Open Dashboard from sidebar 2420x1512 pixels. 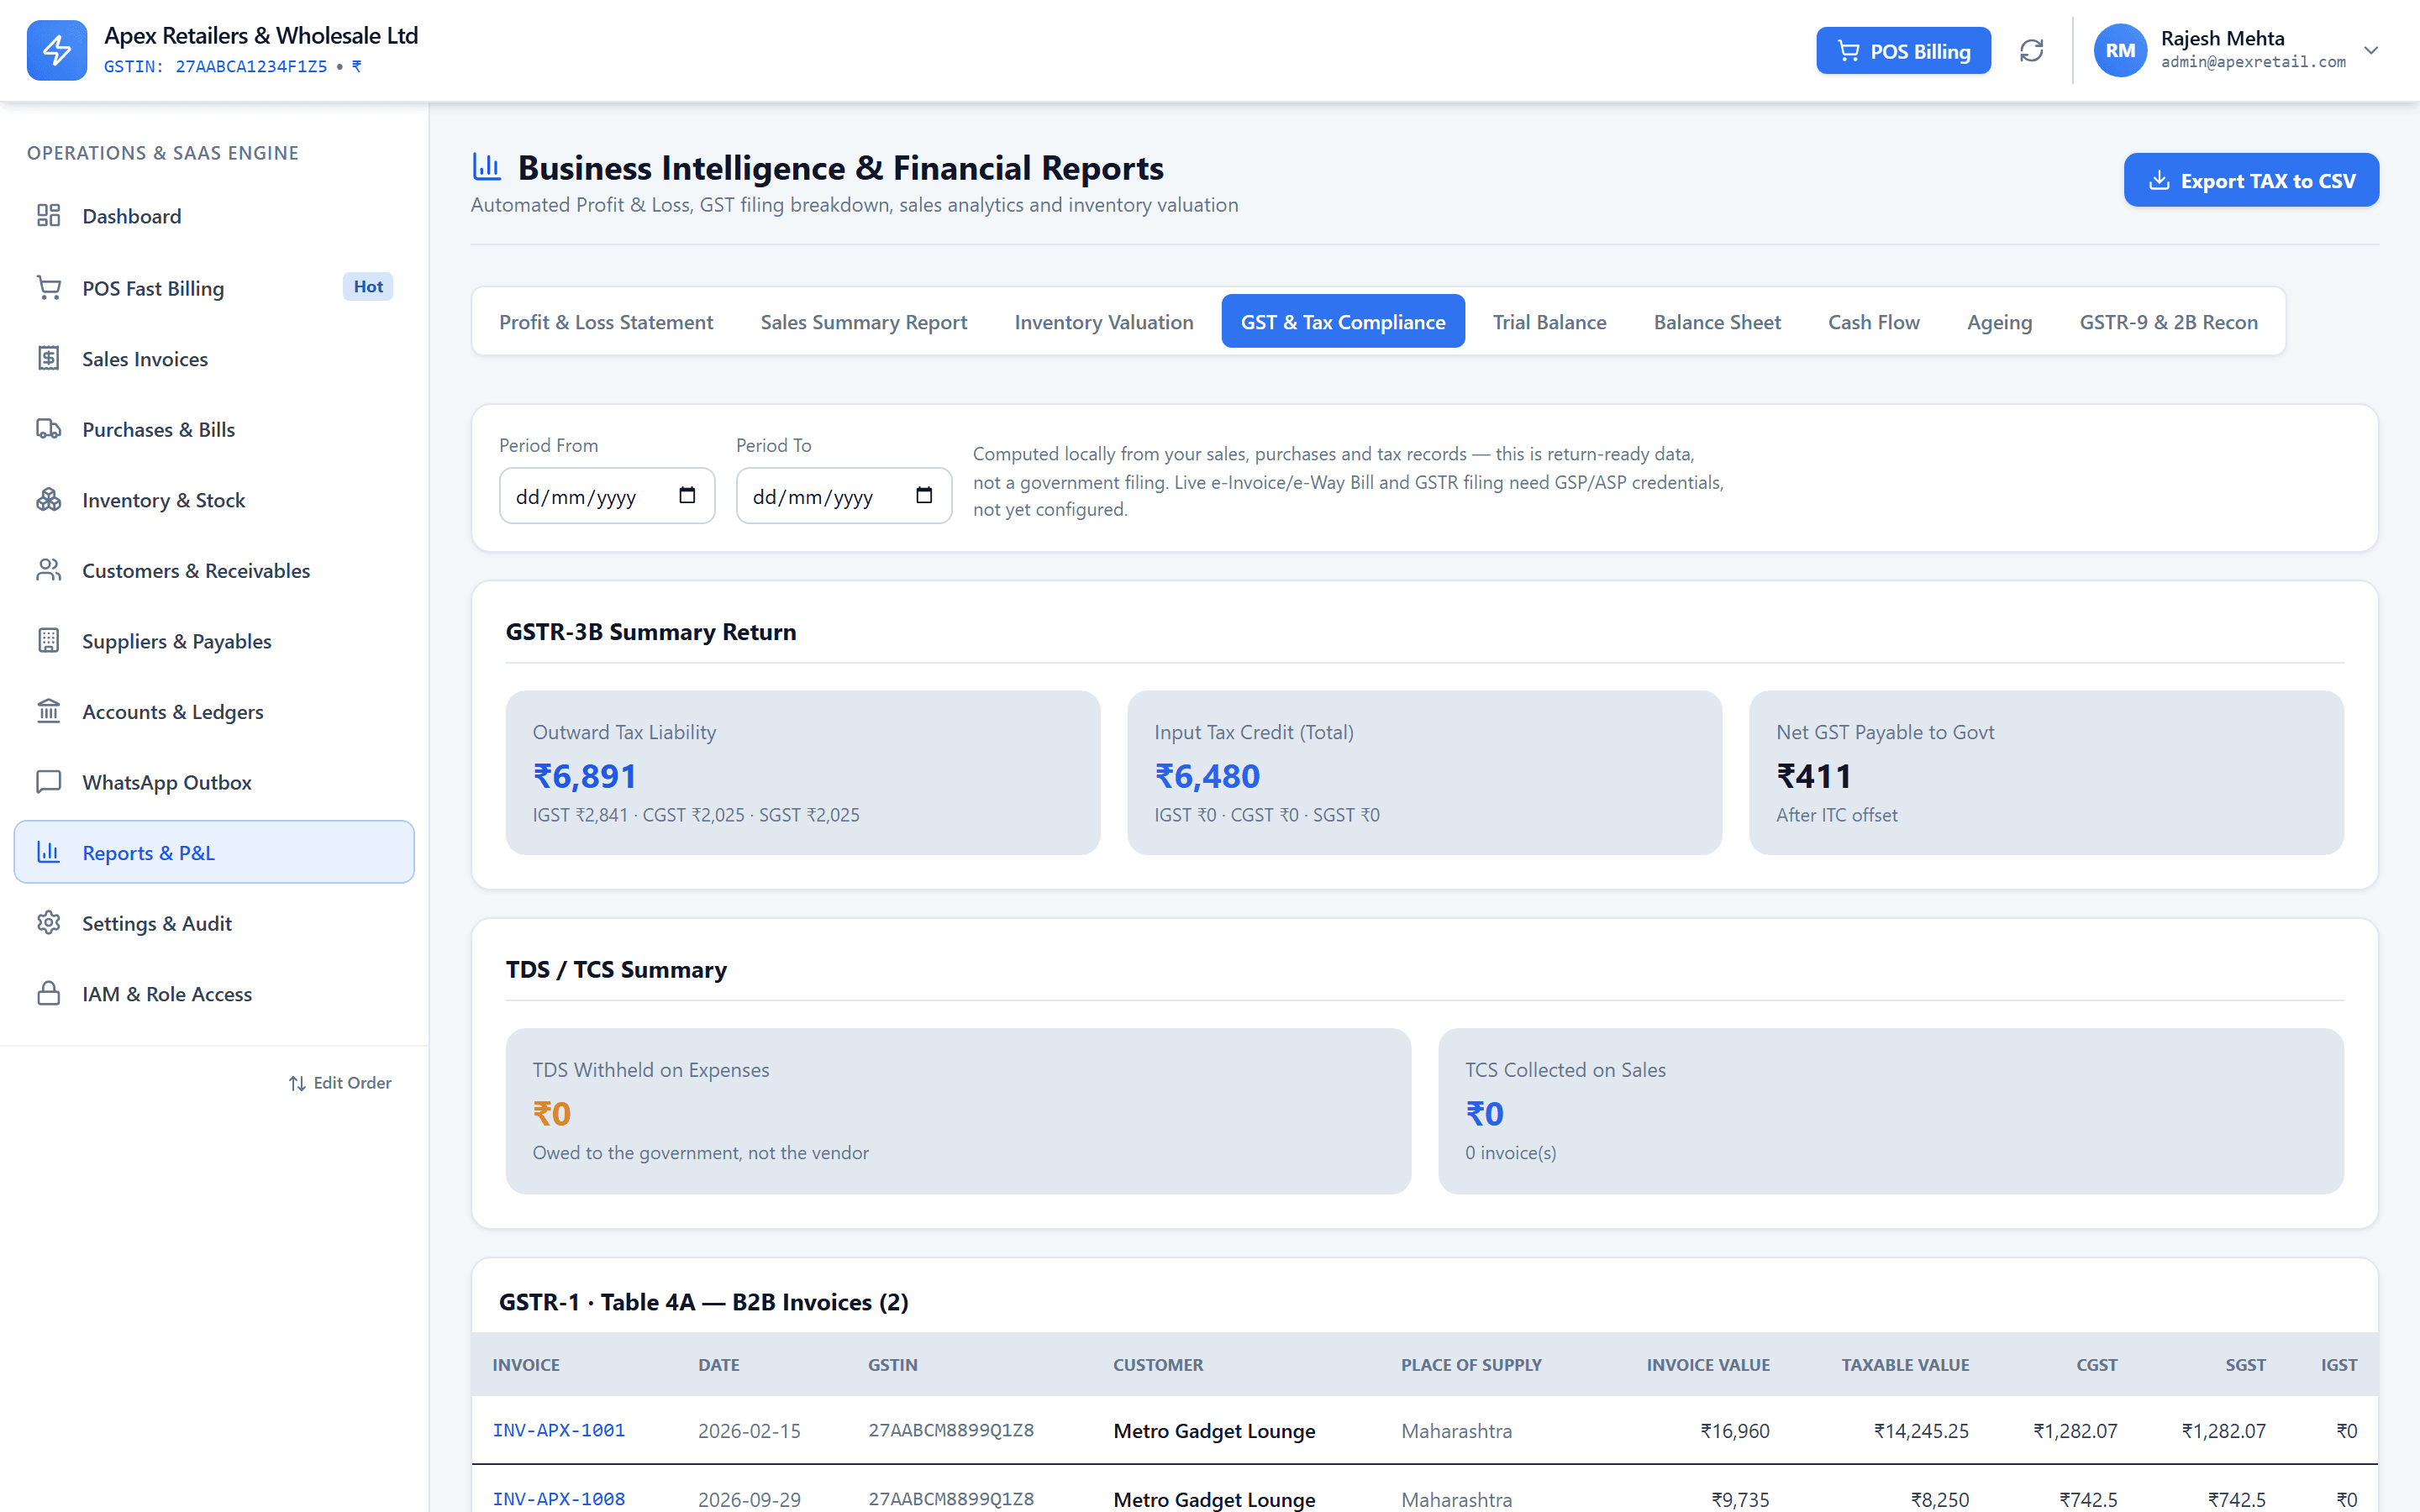[214, 216]
